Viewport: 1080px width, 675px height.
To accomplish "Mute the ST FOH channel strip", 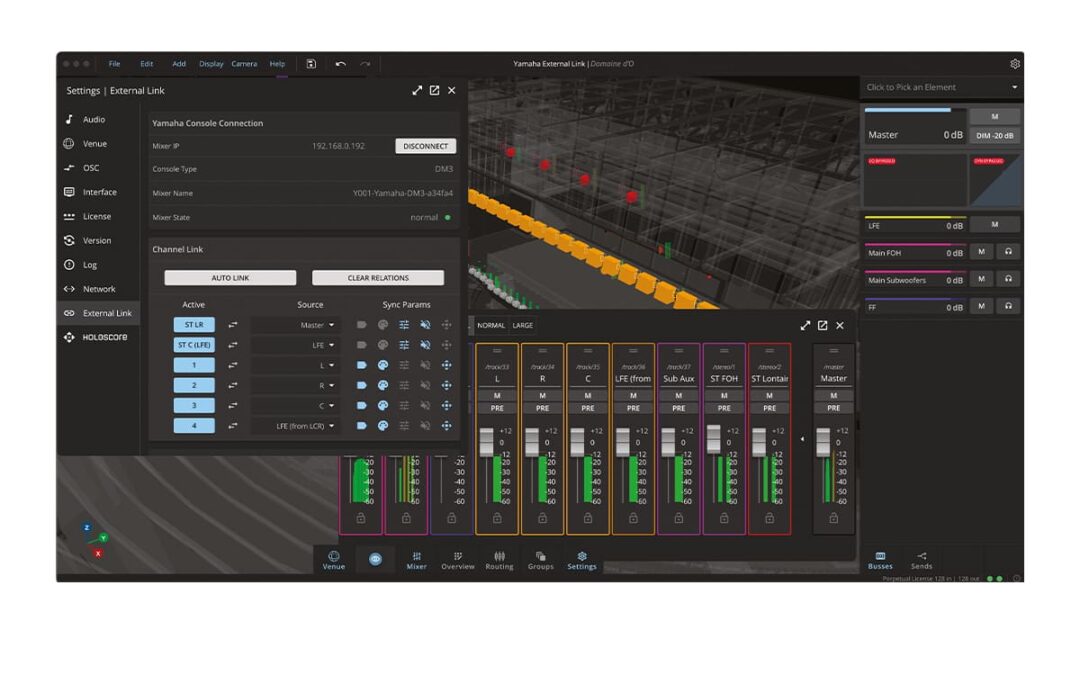I will [724, 395].
